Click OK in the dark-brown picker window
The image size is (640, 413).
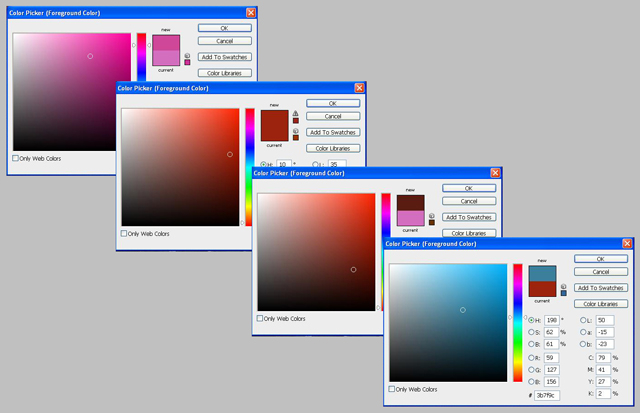(x=469, y=188)
